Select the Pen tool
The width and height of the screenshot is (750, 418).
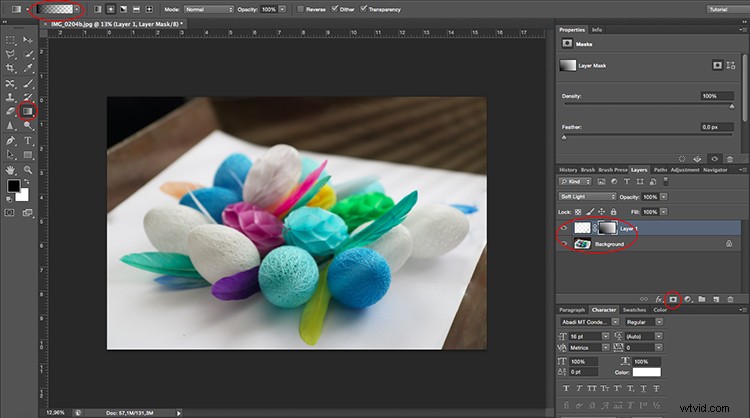(11, 141)
